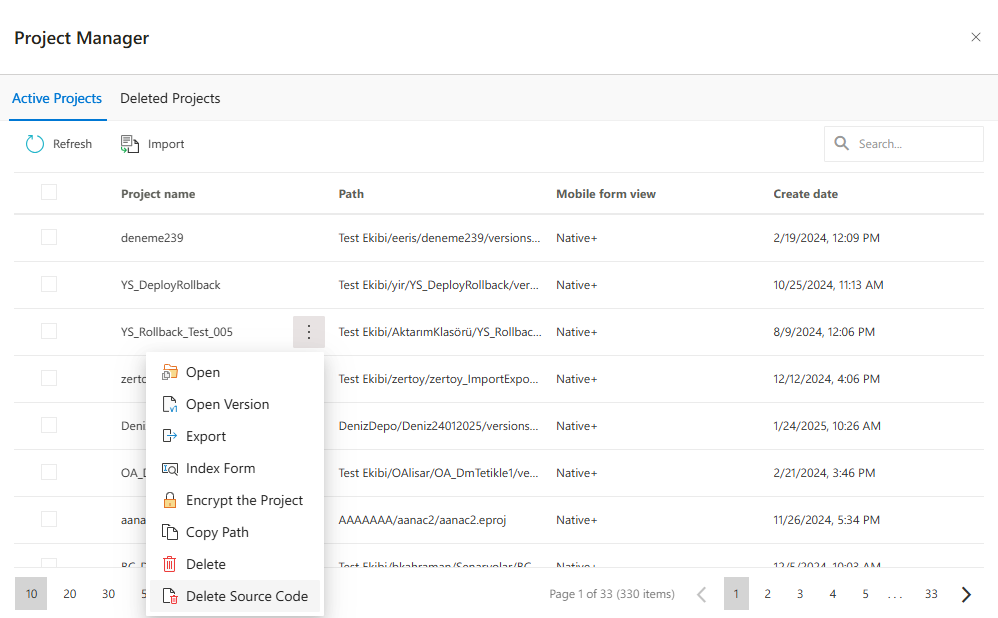This screenshot has height=618, width=998.
Task: Go to page 5
Action: (865, 594)
